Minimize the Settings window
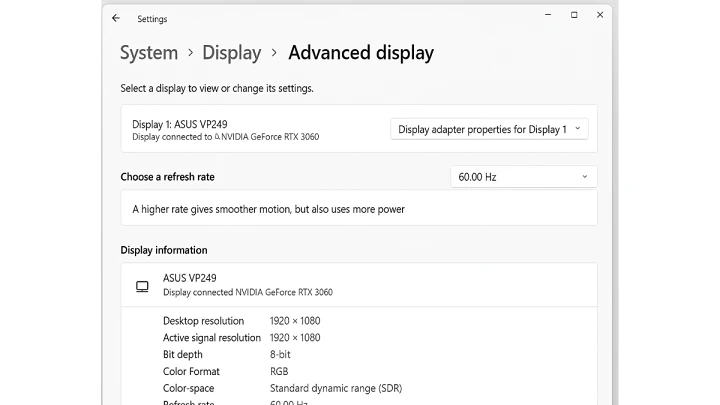The height and width of the screenshot is (405, 720). pyautogui.click(x=548, y=15)
